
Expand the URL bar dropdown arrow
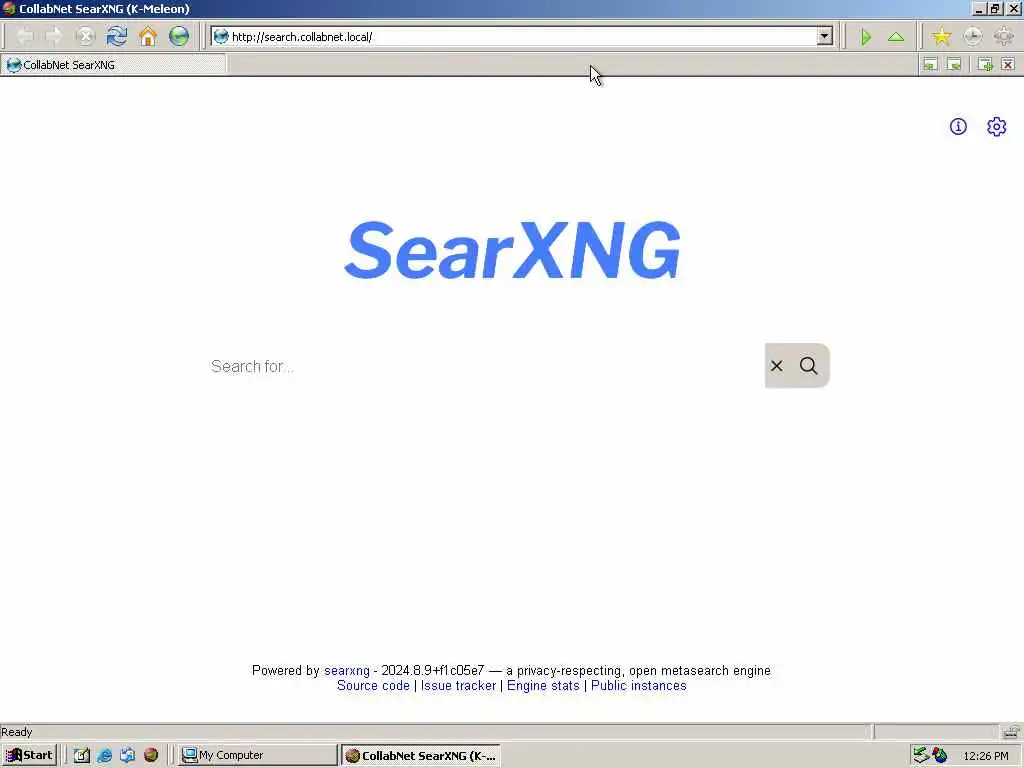click(x=825, y=37)
